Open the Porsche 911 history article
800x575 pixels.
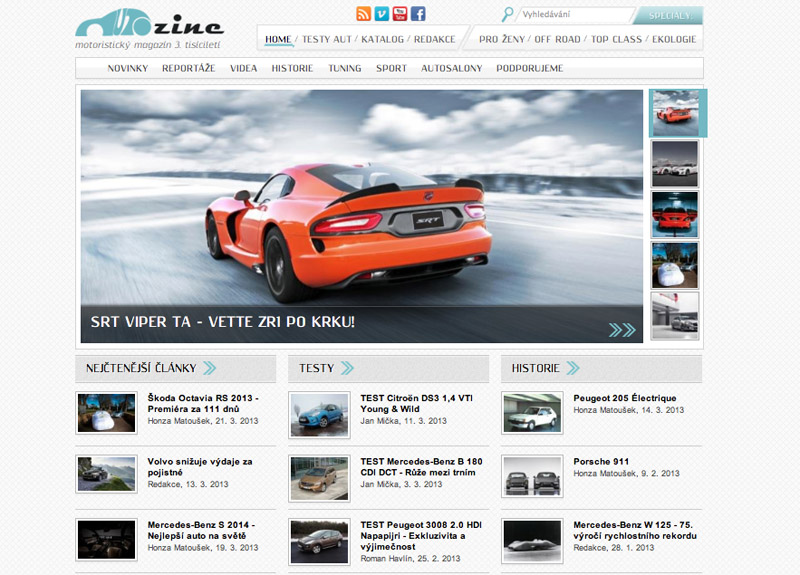pyautogui.click(x=601, y=462)
